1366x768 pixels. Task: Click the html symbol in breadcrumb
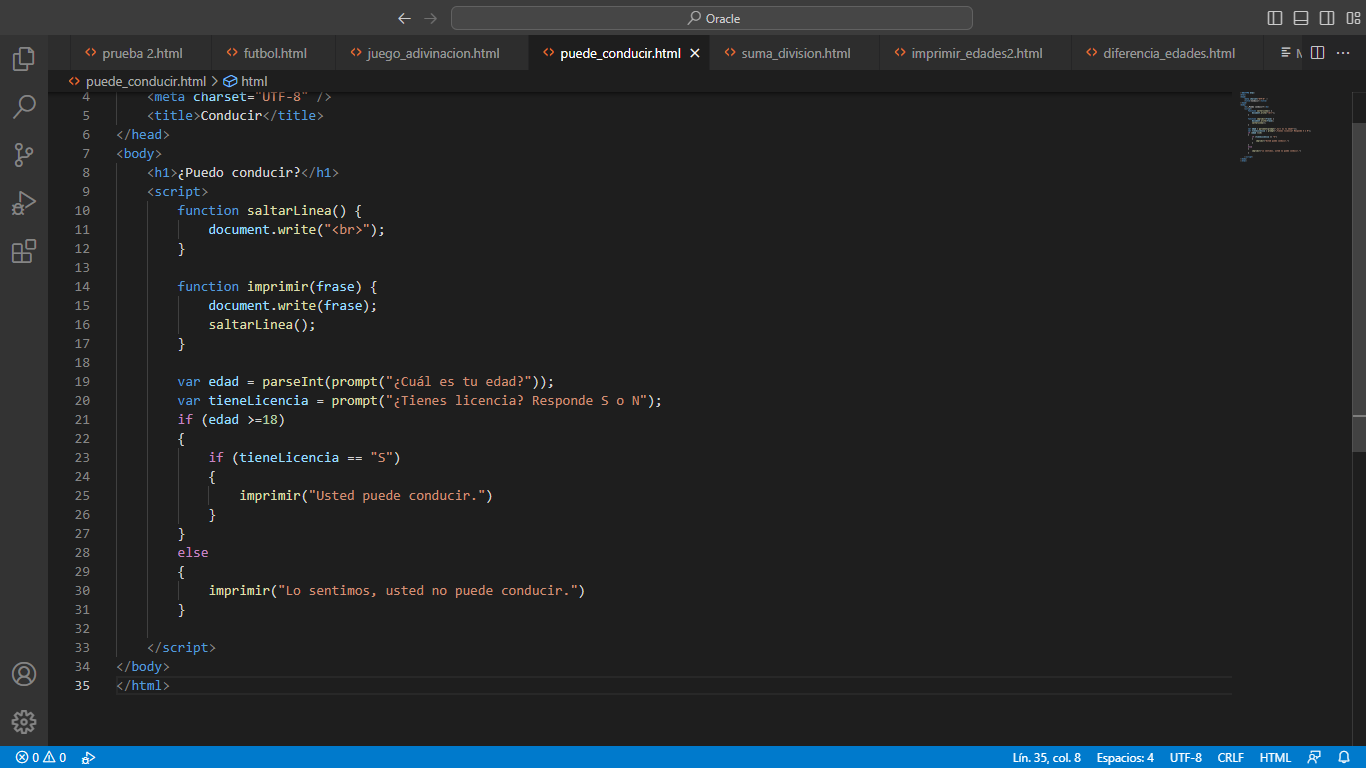[x=254, y=81]
